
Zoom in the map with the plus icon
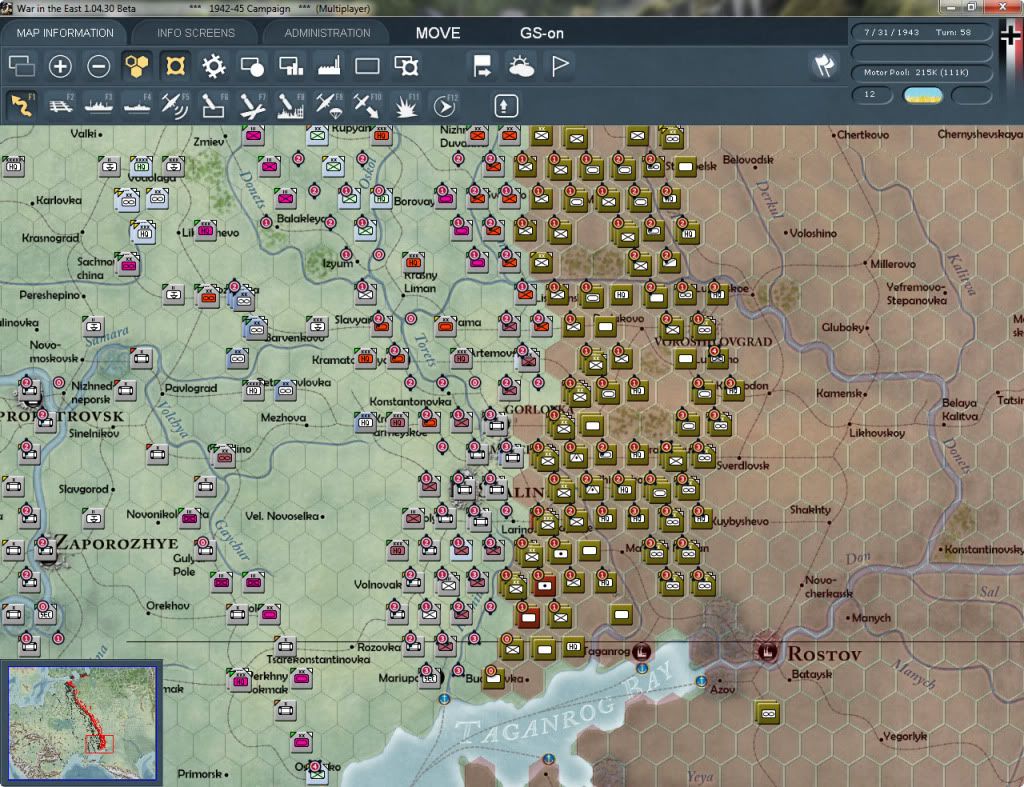pyautogui.click(x=60, y=66)
